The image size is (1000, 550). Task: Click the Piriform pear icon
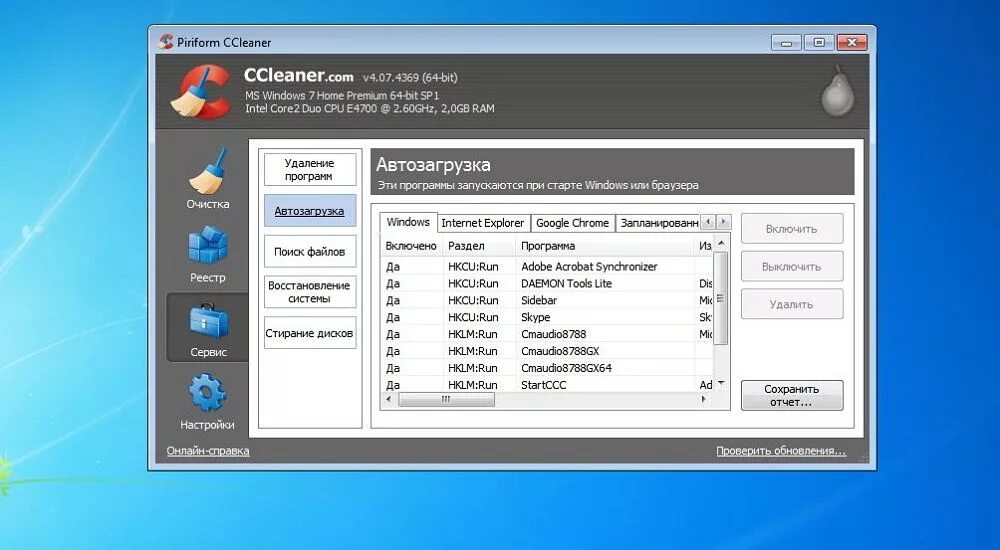click(837, 91)
